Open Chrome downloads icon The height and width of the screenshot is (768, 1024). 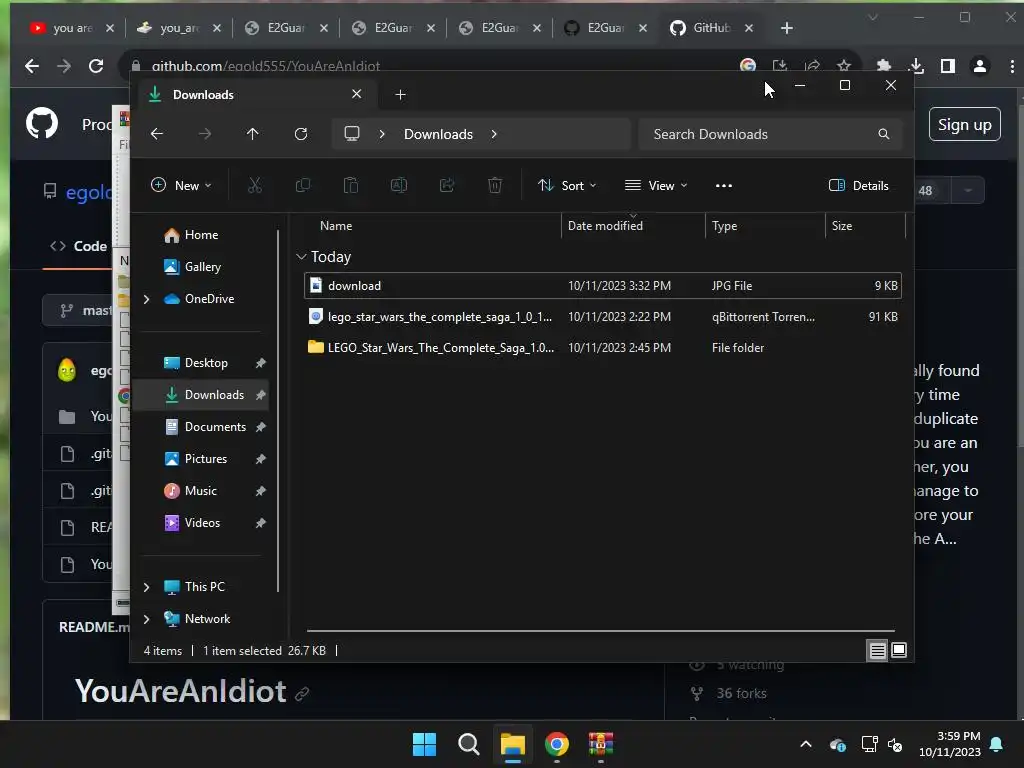(916, 66)
